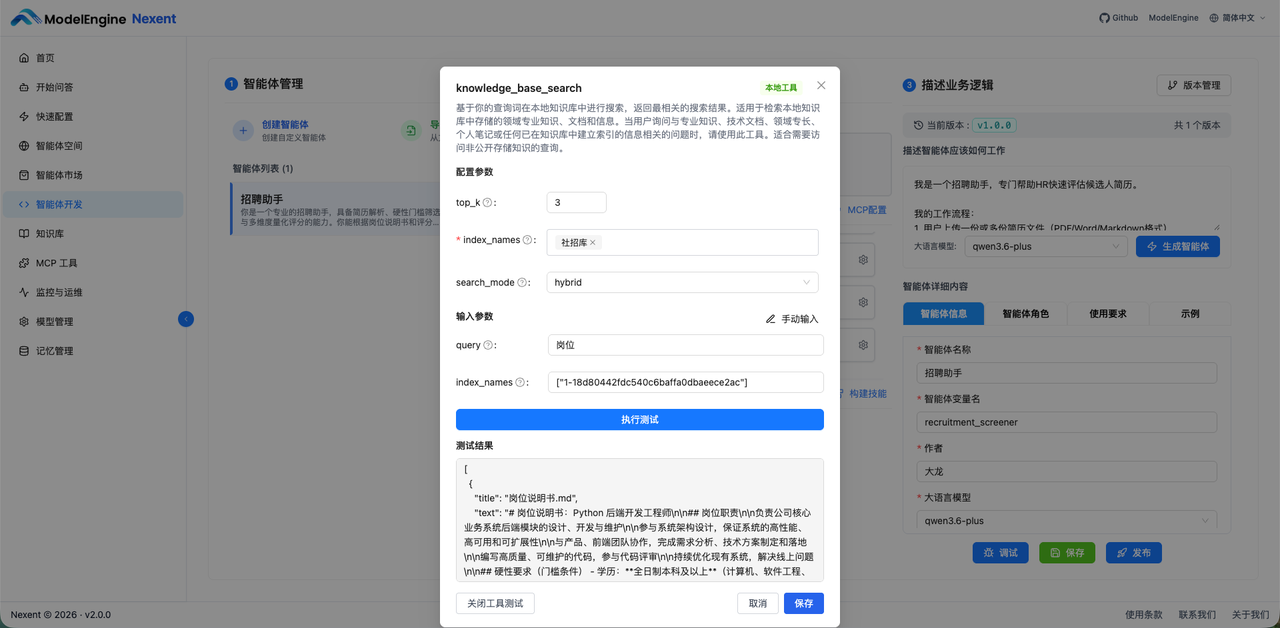Viewport: 1280px width, 628px height.
Task: Open the search_mode hybrid dropdown
Action: pyautogui.click(x=682, y=282)
